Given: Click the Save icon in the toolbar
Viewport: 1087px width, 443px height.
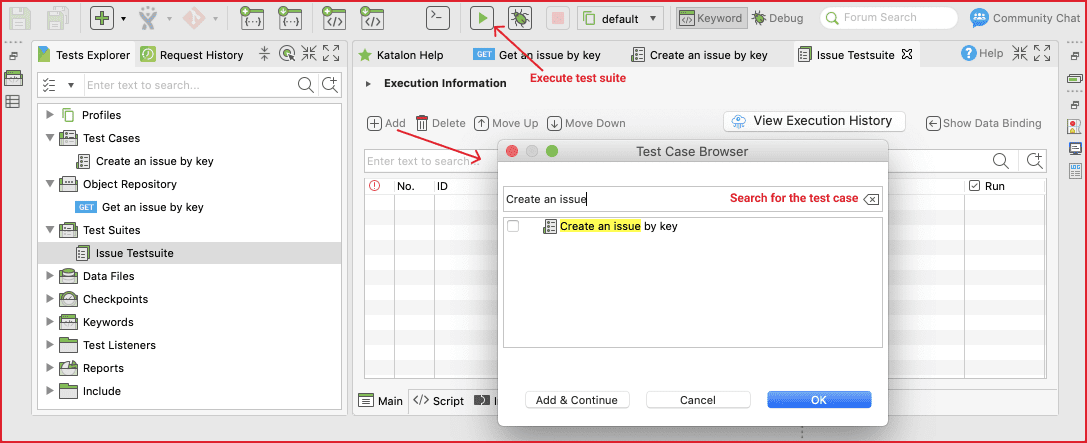Looking at the screenshot, I should pos(20,18).
